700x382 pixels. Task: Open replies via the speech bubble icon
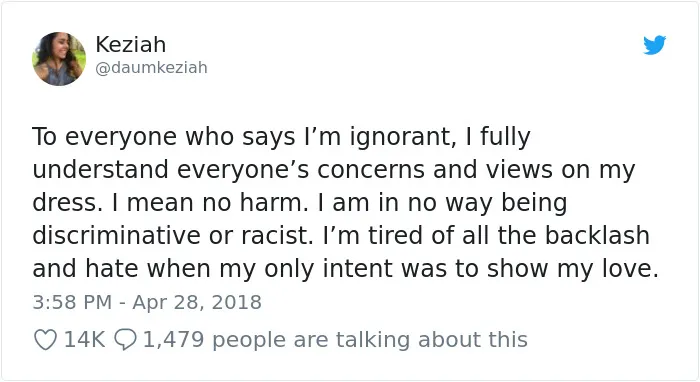pos(125,340)
